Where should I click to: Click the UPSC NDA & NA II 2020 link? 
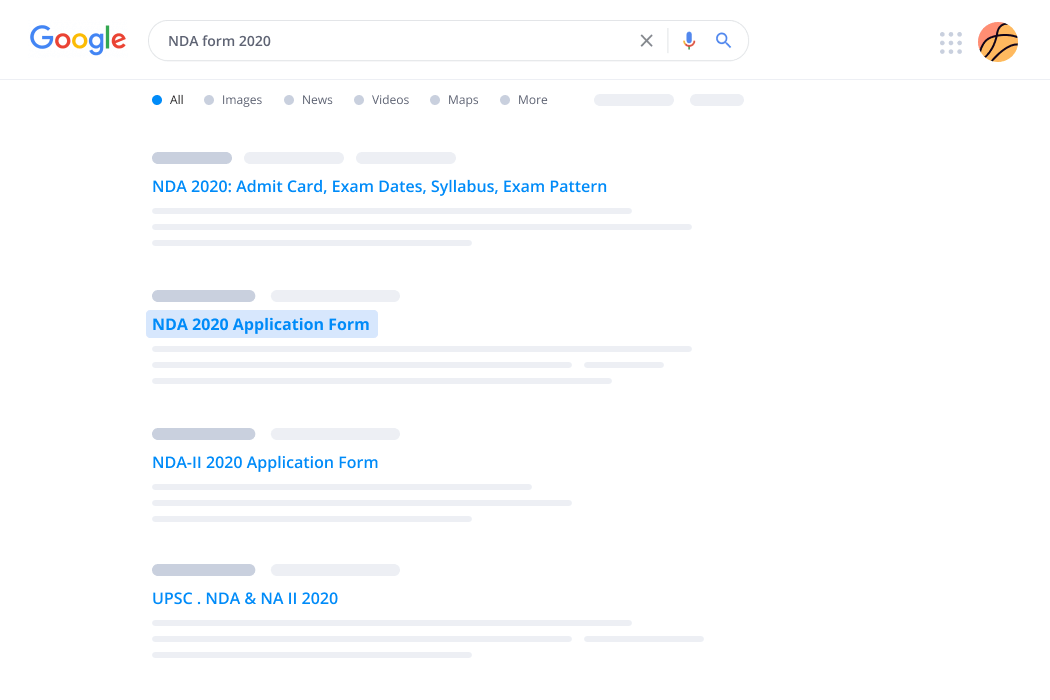[244, 598]
